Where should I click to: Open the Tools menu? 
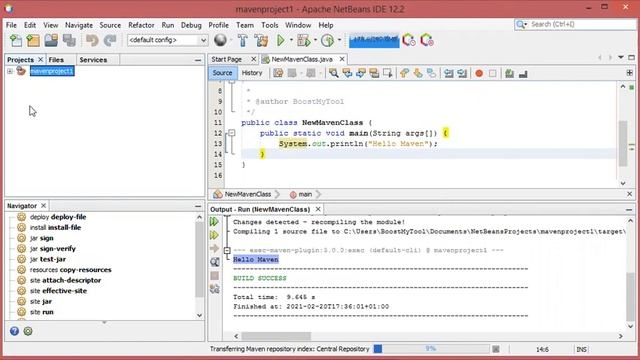point(269,25)
